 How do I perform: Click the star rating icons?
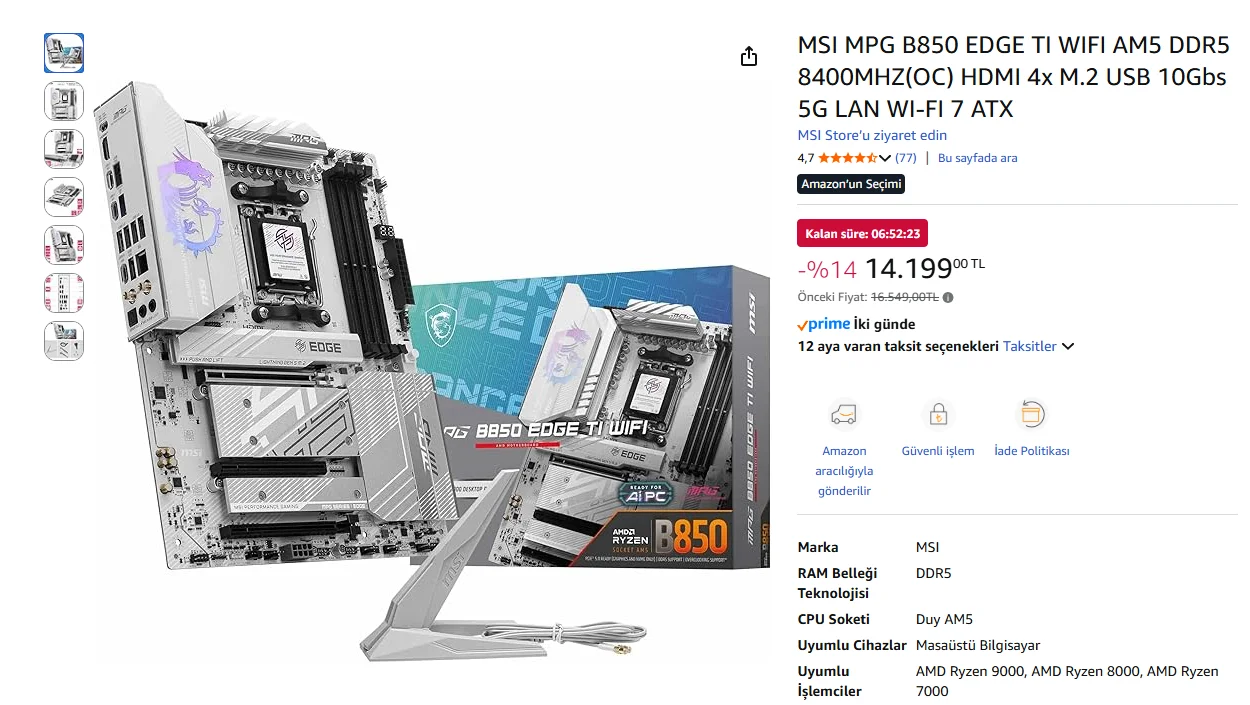pyautogui.click(x=847, y=158)
